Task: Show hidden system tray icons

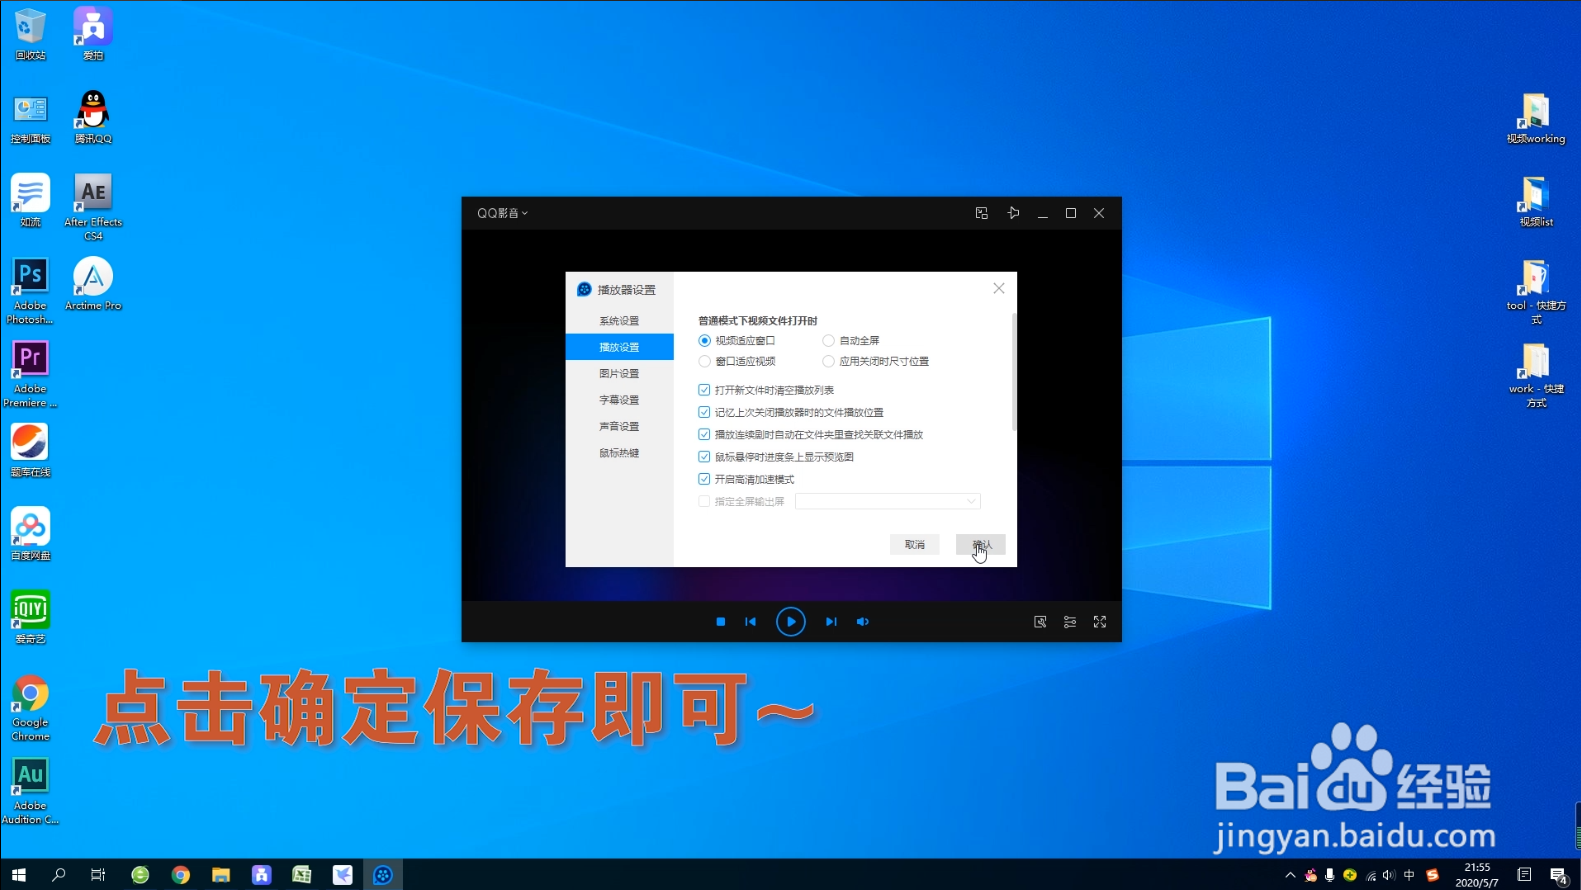Action: 1290,875
